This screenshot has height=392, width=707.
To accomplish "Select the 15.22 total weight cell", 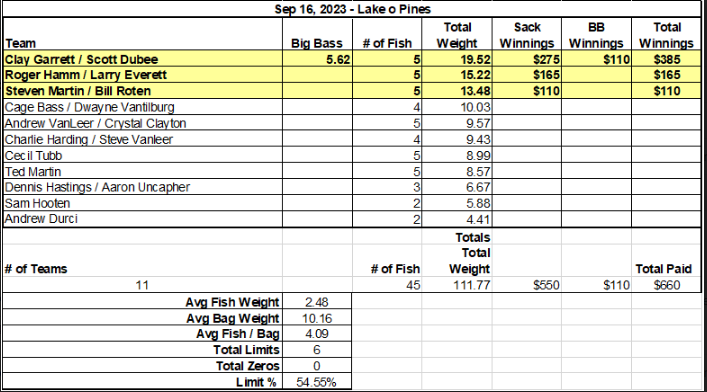I will click(x=457, y=75).
